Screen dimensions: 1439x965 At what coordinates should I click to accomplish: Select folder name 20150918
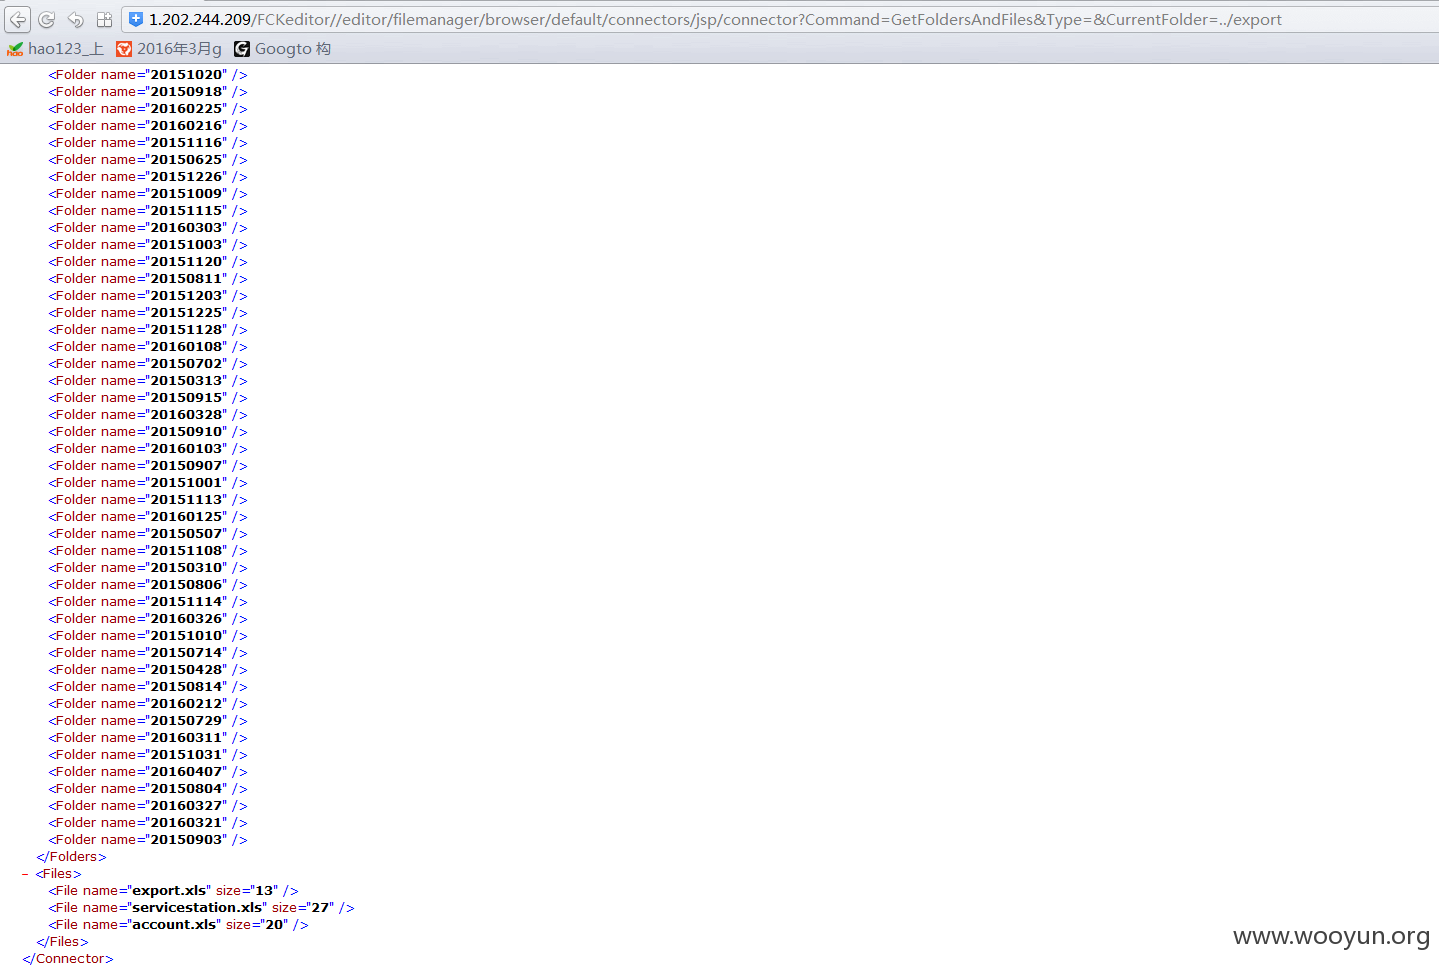click(186, 92)
